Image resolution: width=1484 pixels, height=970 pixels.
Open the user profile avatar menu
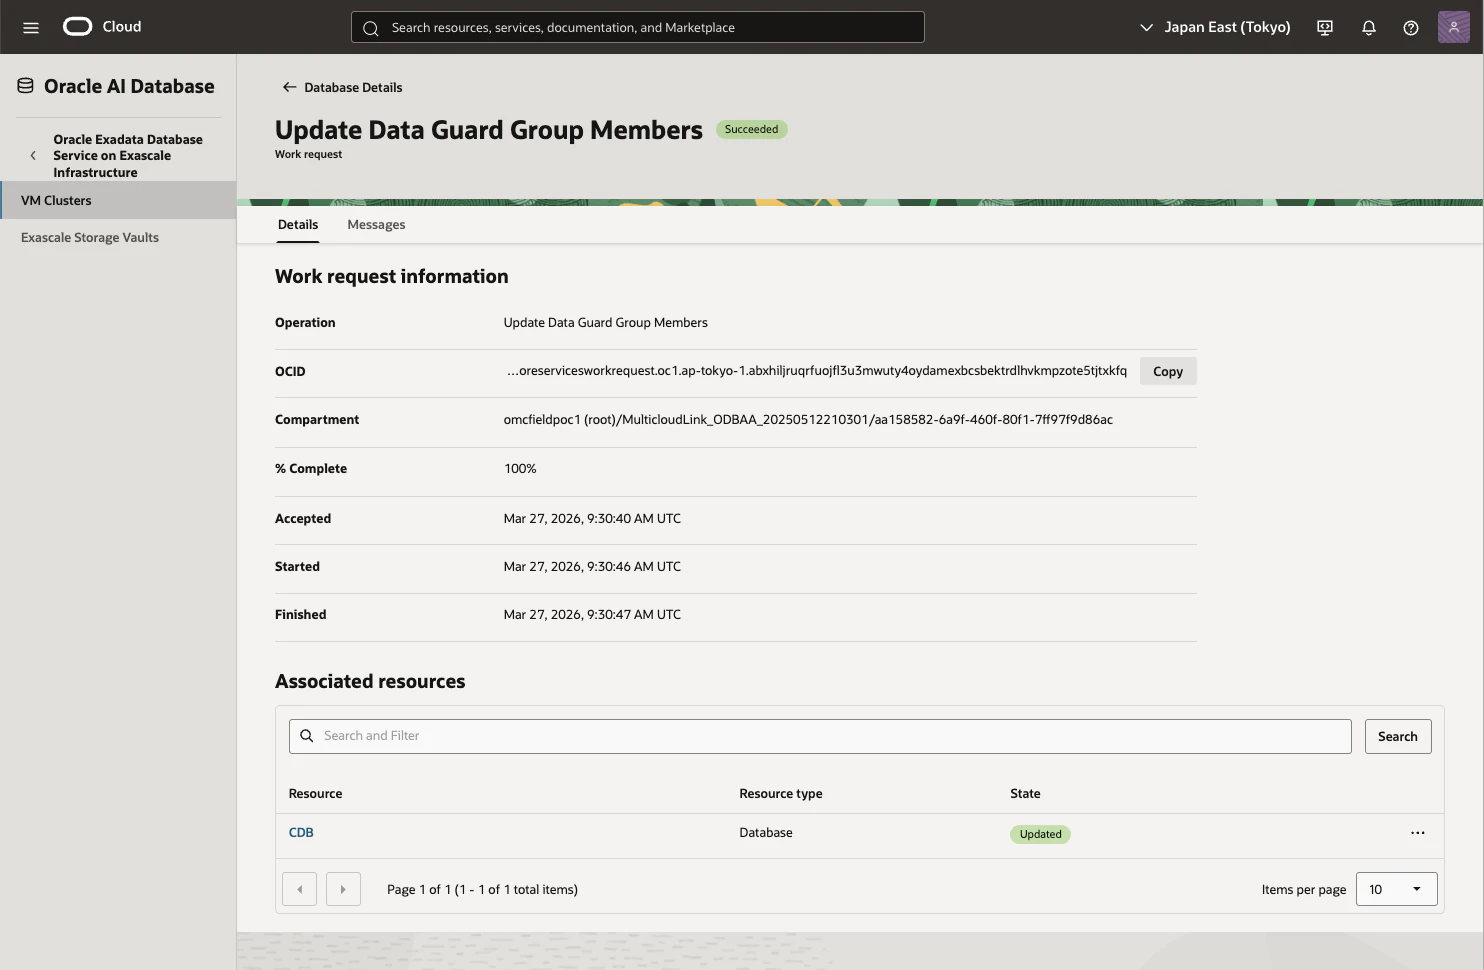coord(1453,27)
